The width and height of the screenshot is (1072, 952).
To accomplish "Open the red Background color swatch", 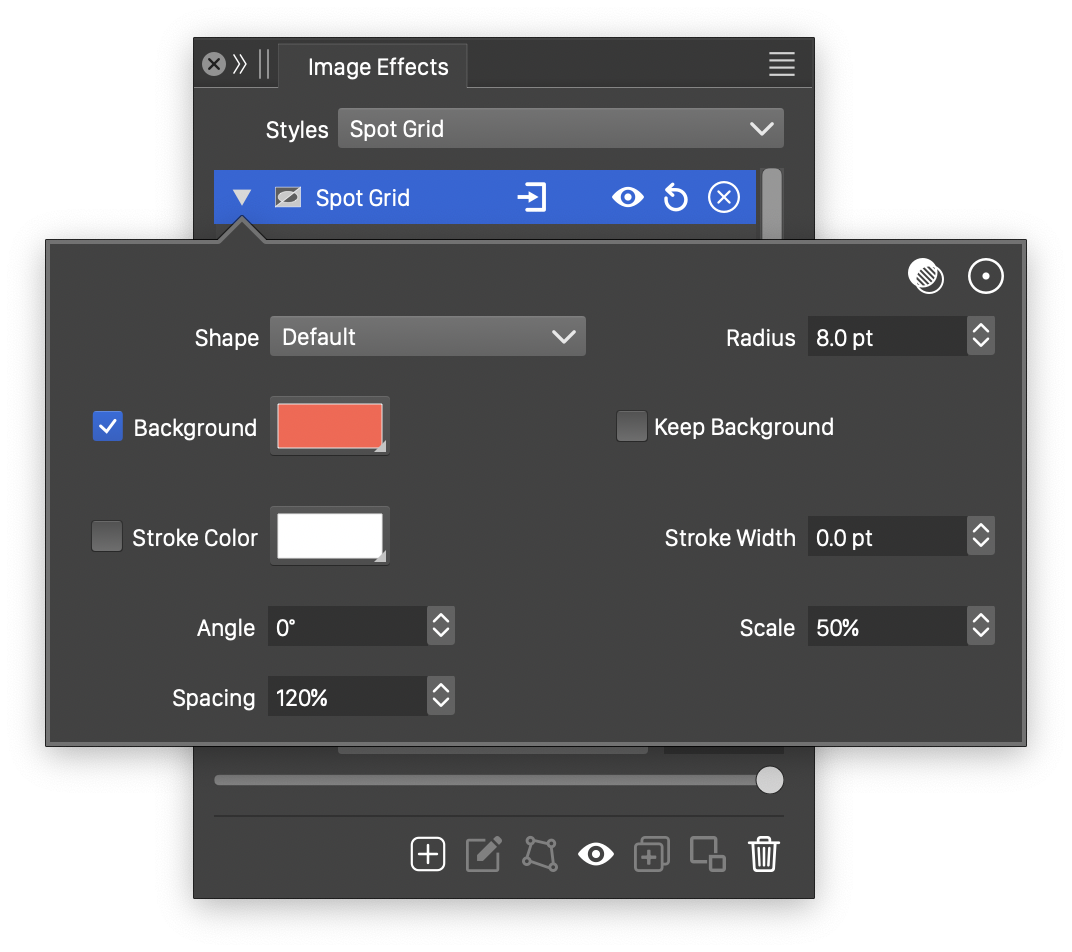I will [x=330, y=427].
